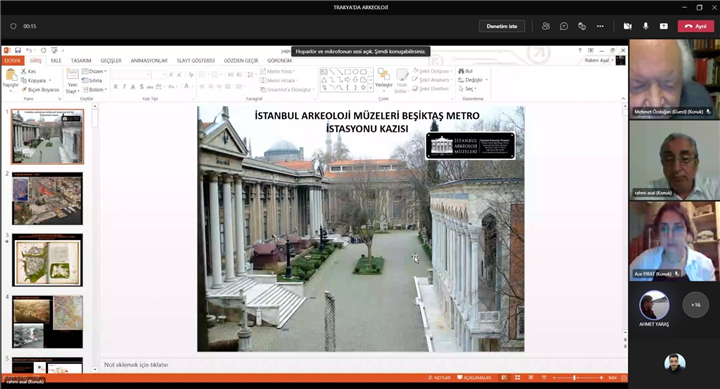
Task: Switch to slide sorter view icon
Action: [518, 378]
